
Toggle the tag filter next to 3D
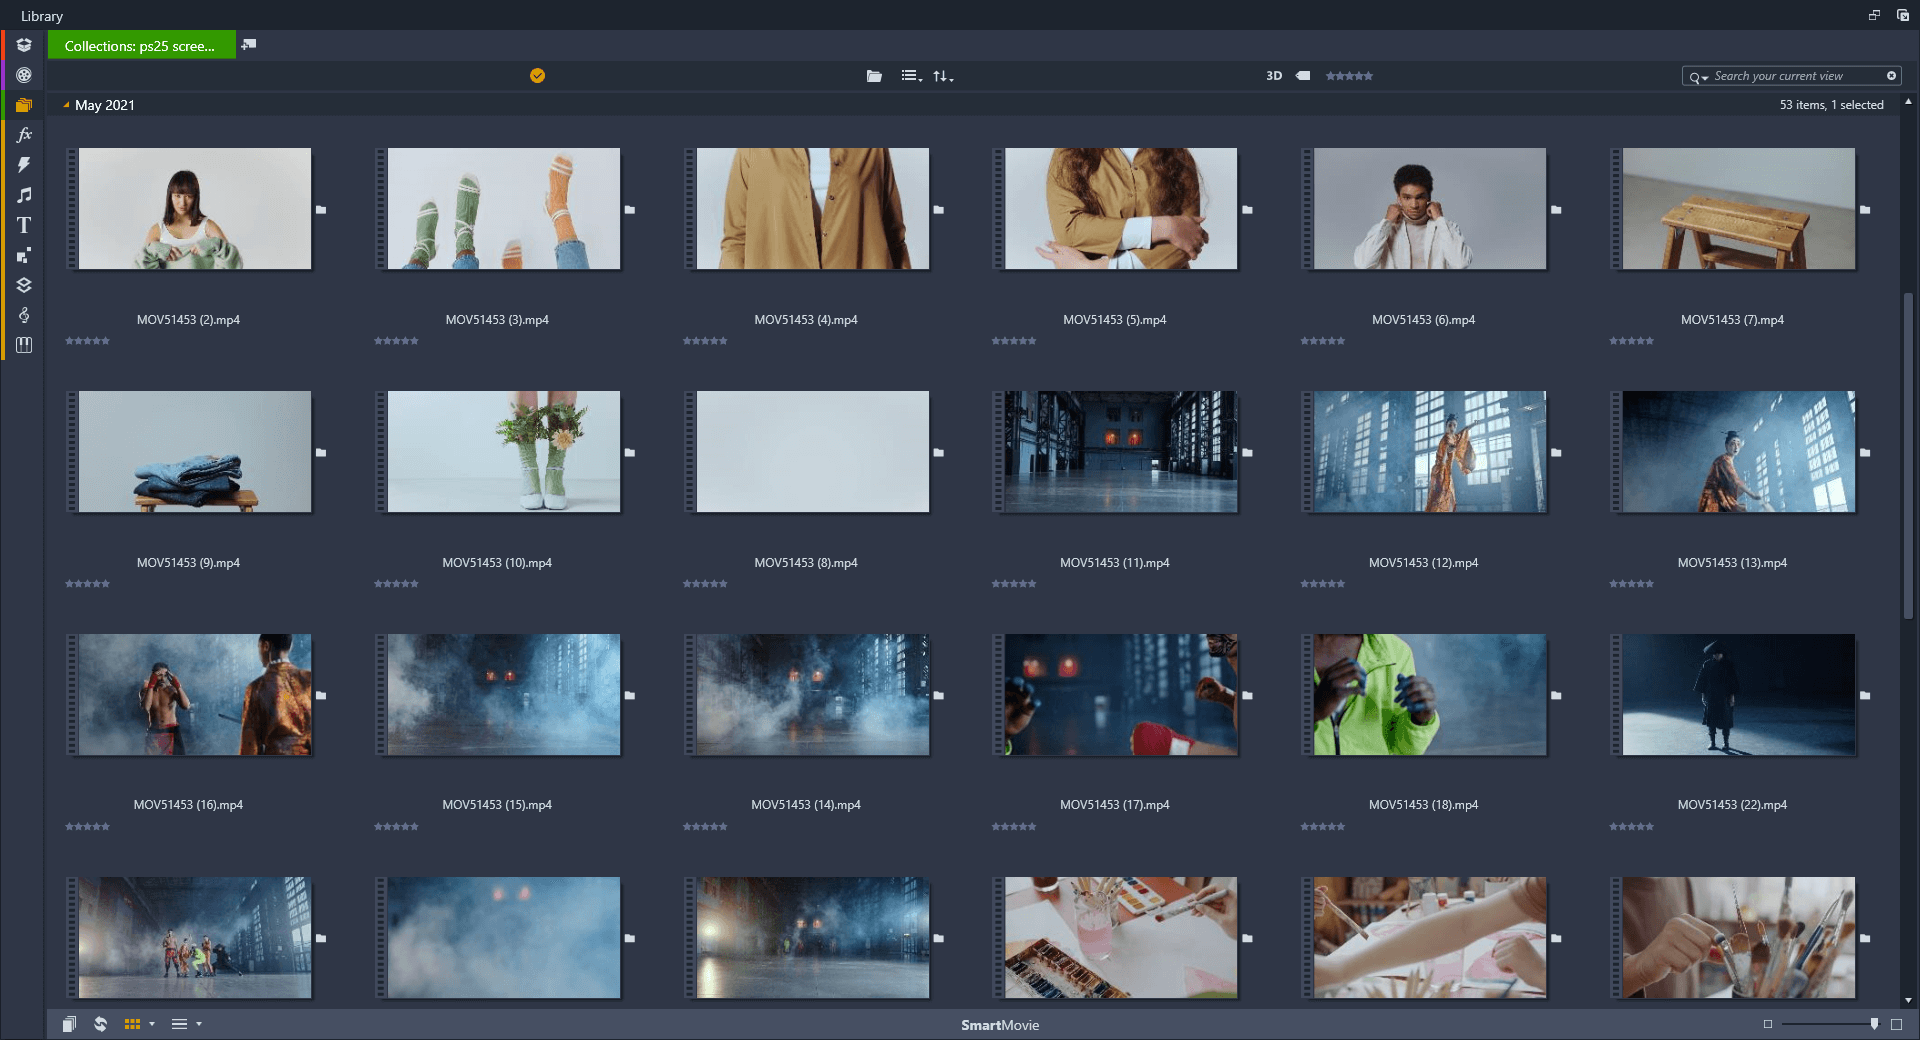coord(1302,75)
